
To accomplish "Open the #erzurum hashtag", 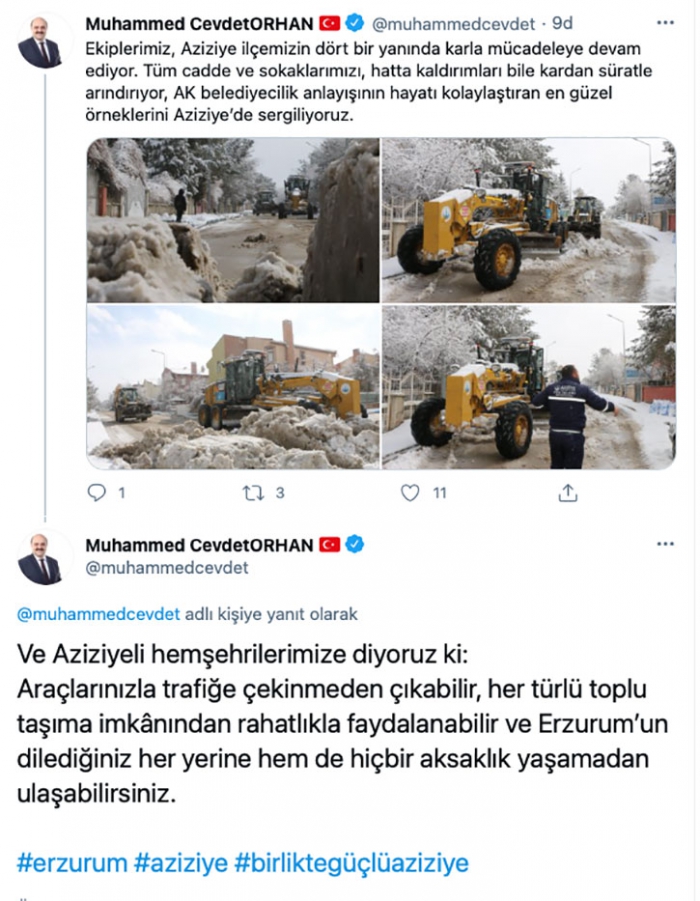I will coord(72,863).
